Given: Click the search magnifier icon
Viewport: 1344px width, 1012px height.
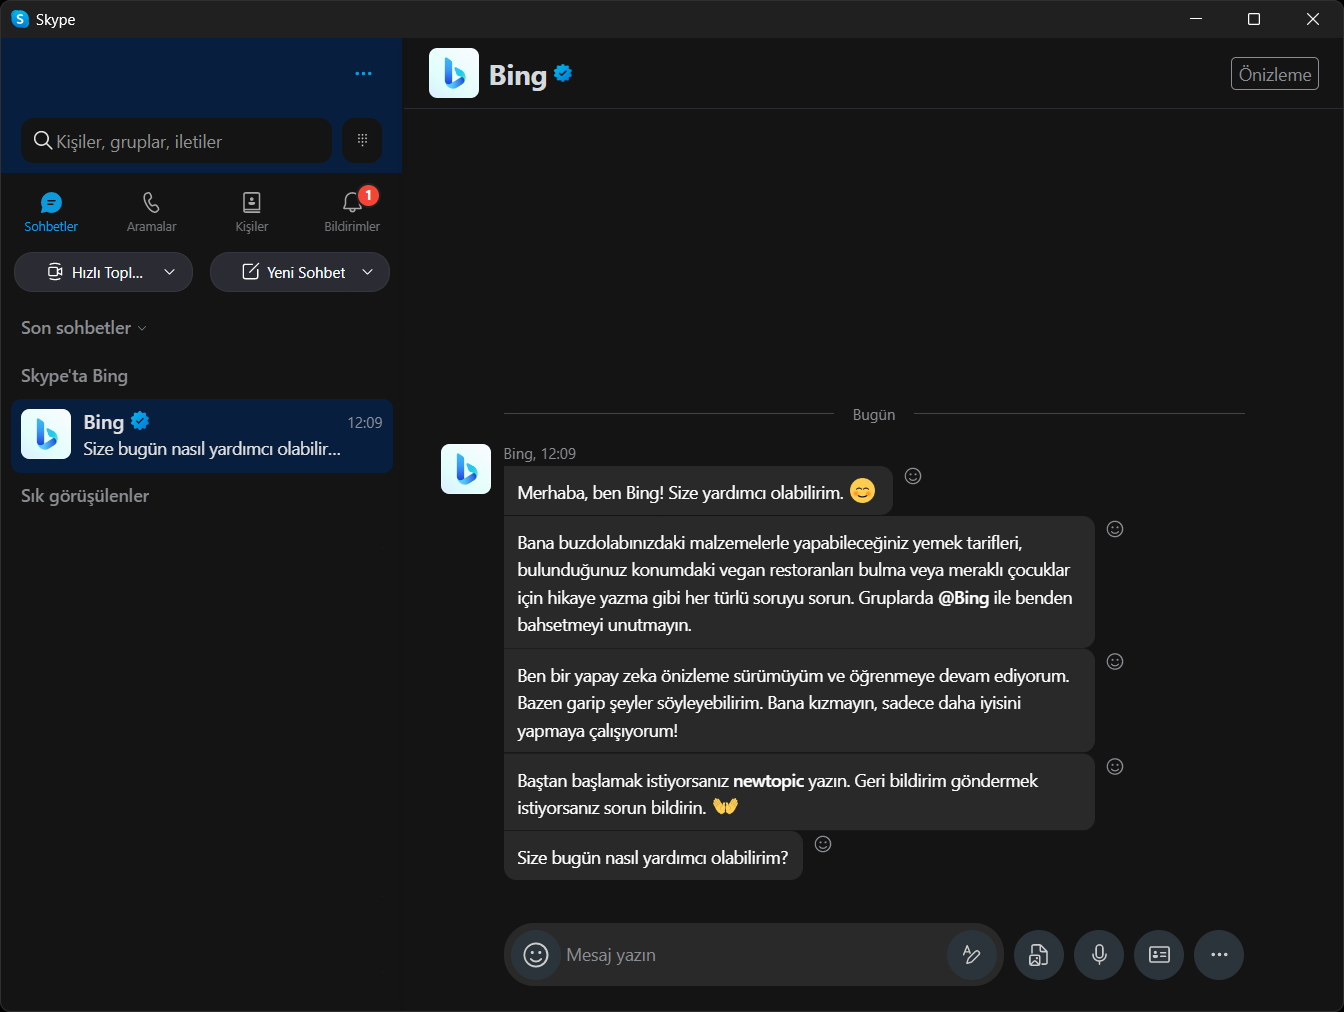Looking at the screenshot, I should [43, 141].
